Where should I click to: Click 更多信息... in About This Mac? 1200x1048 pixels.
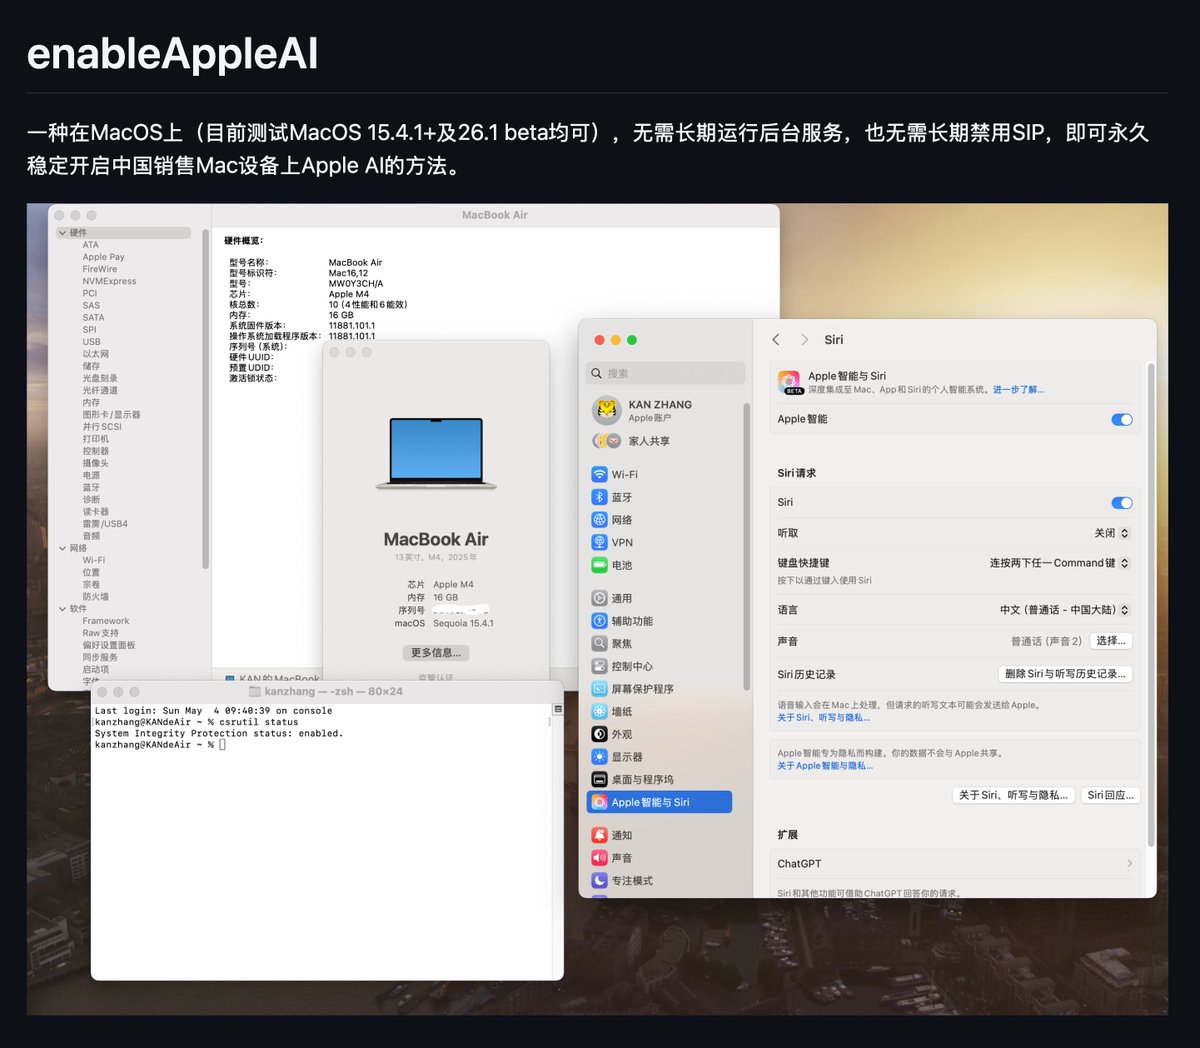point(436,653)
